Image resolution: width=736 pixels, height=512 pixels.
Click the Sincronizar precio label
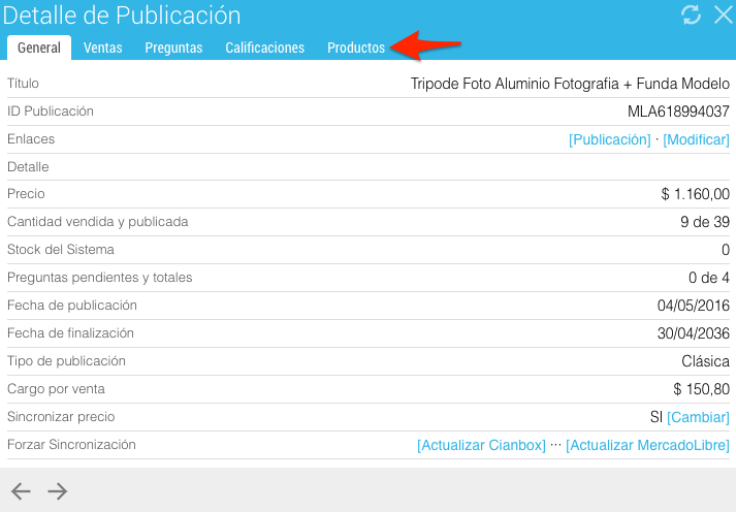click(61, 417)
